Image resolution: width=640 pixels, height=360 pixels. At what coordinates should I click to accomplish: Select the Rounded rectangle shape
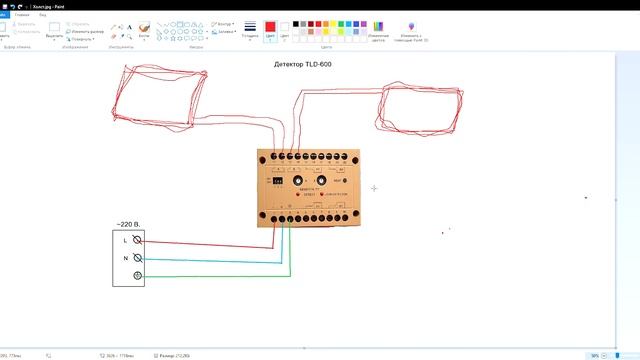(x=187, y=25)
